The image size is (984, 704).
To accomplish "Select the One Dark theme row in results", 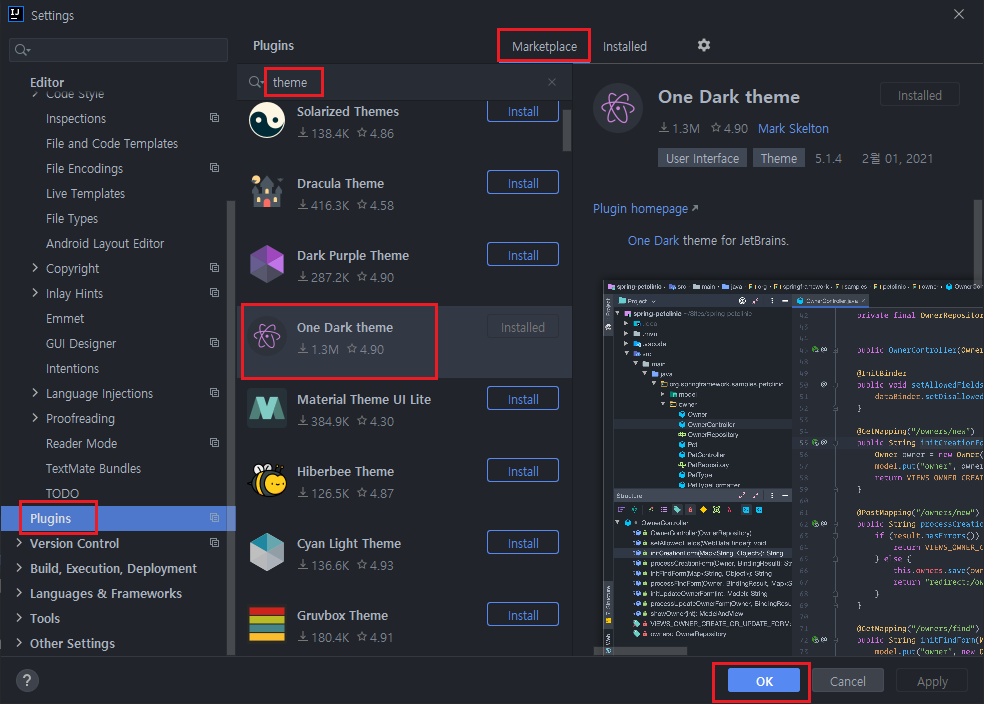I will (x=406, y=342).
